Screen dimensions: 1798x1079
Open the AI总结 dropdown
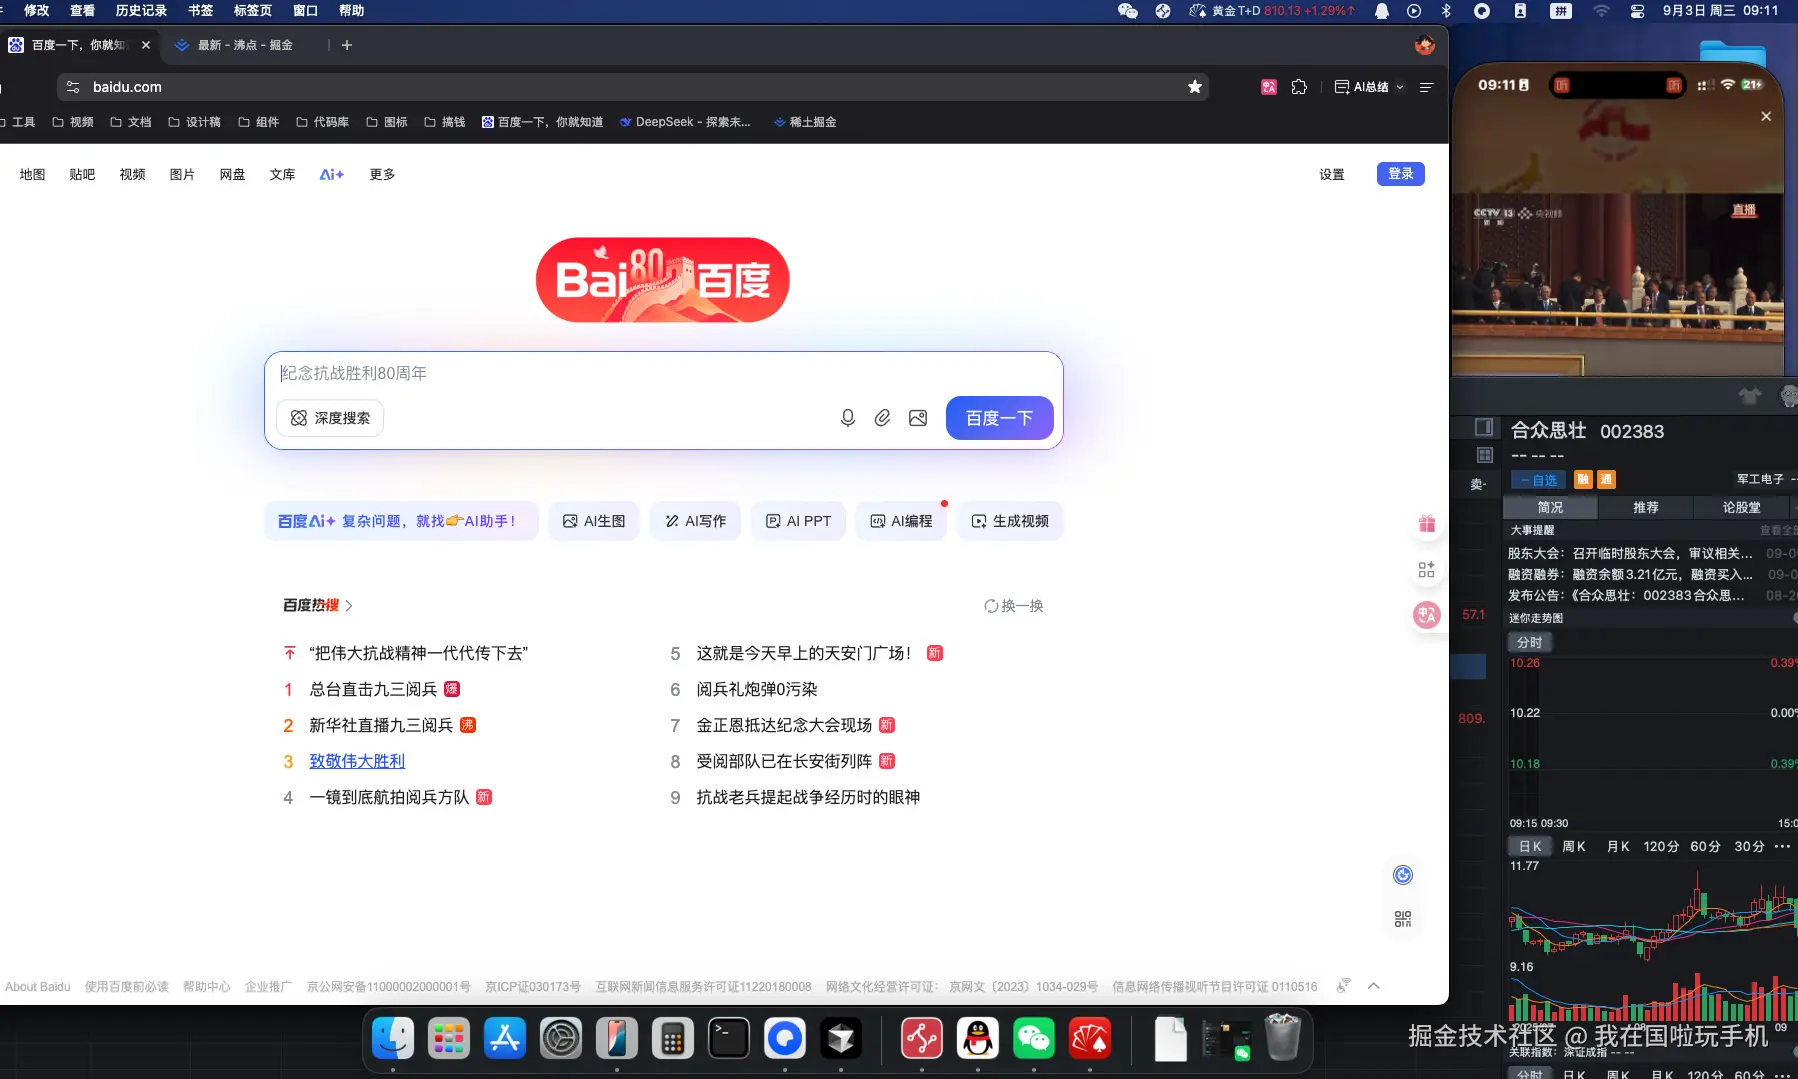point(1369,87)
